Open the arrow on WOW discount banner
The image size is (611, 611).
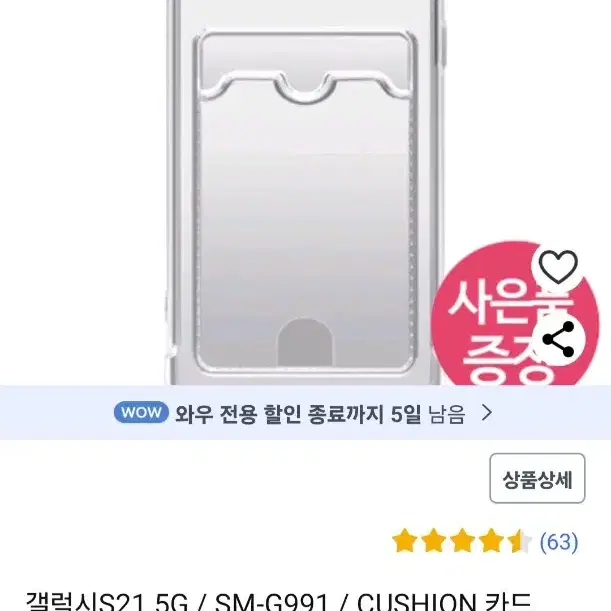pyautogui.click(x=486, y=412)
